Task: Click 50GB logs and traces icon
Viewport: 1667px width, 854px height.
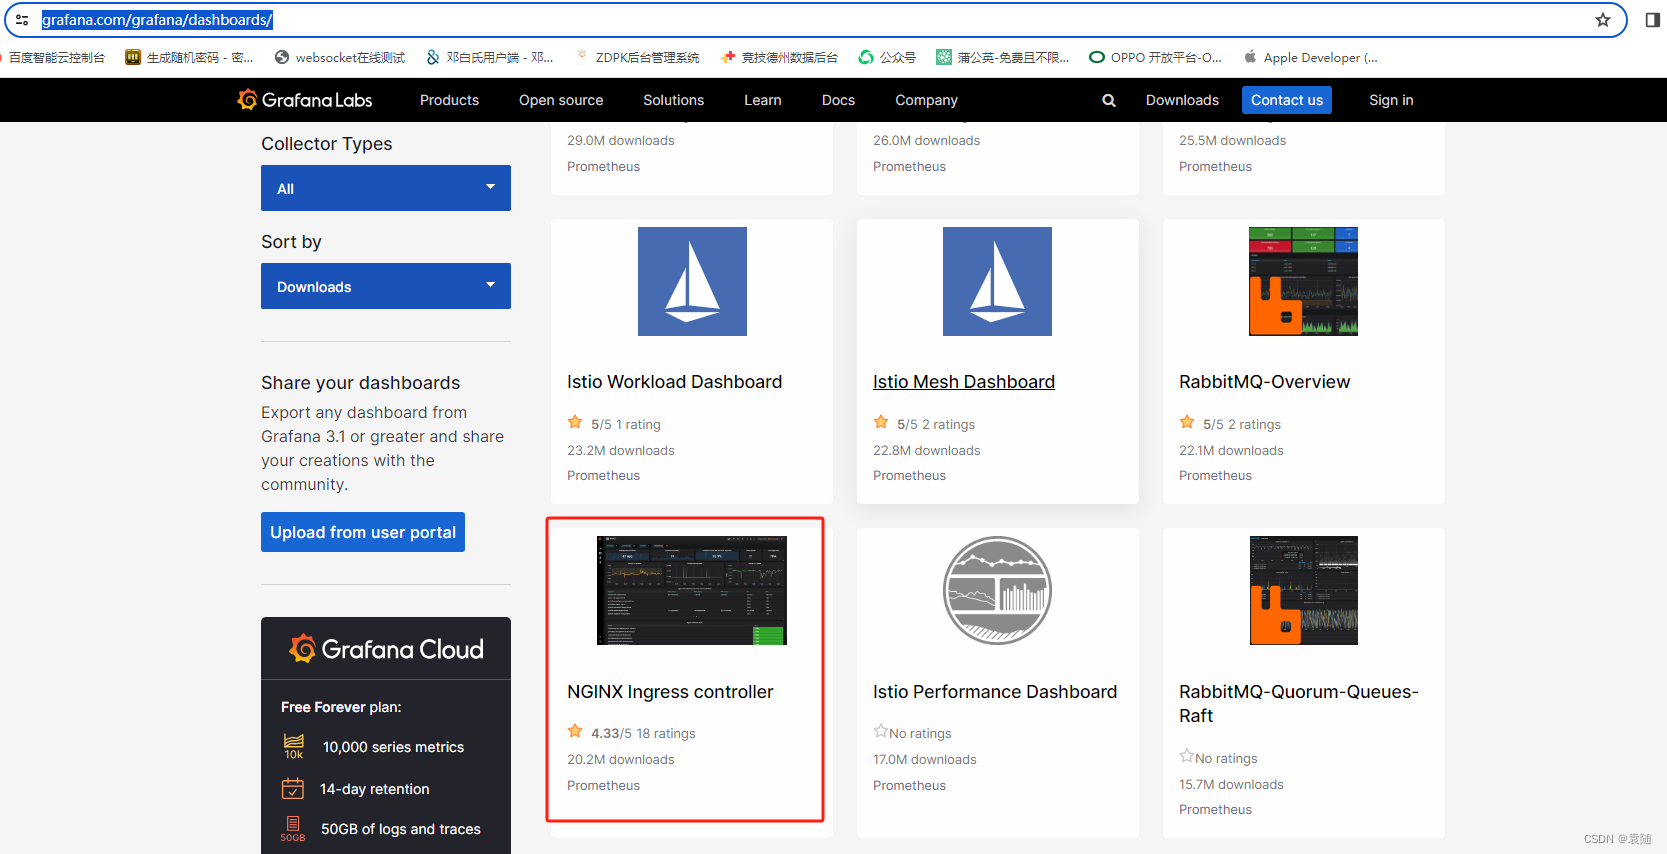Action: pos(293,829)
